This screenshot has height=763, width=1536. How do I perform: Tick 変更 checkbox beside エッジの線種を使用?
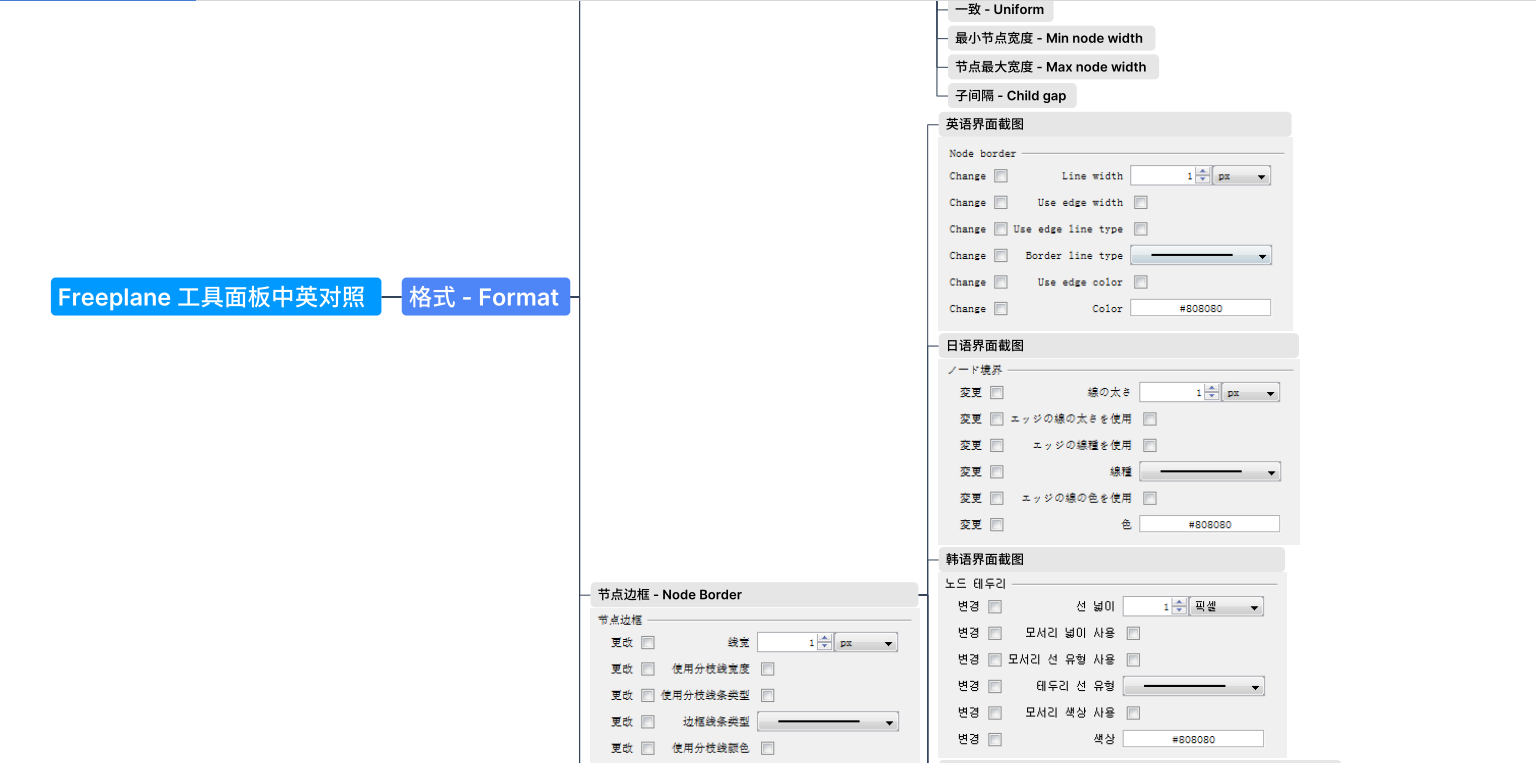click(x=997, y=445)
